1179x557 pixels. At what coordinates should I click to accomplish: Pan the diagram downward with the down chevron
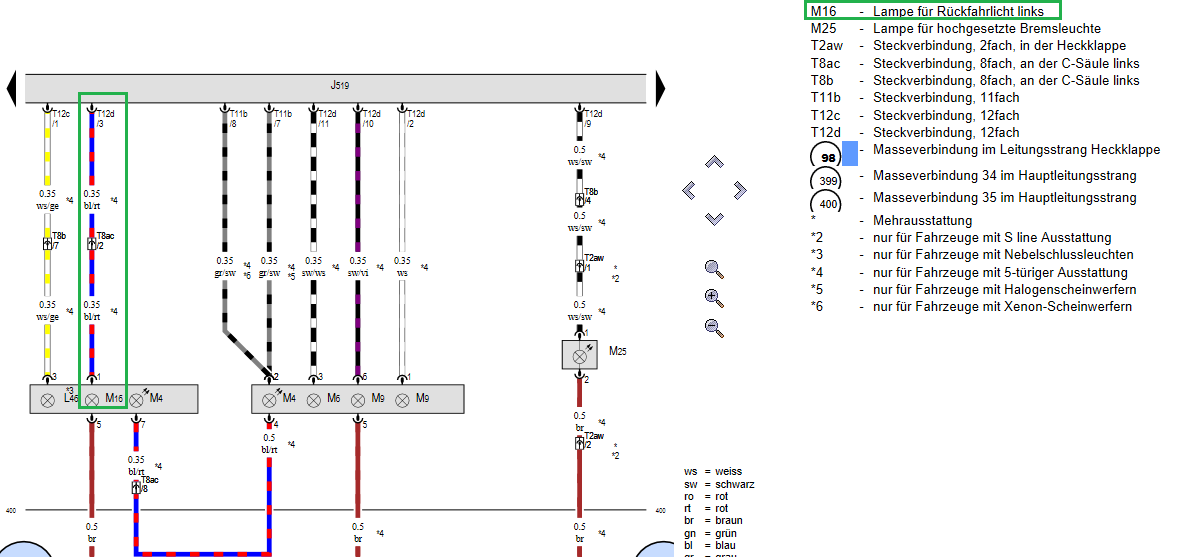pyautogui.click(x=714, y=219)
